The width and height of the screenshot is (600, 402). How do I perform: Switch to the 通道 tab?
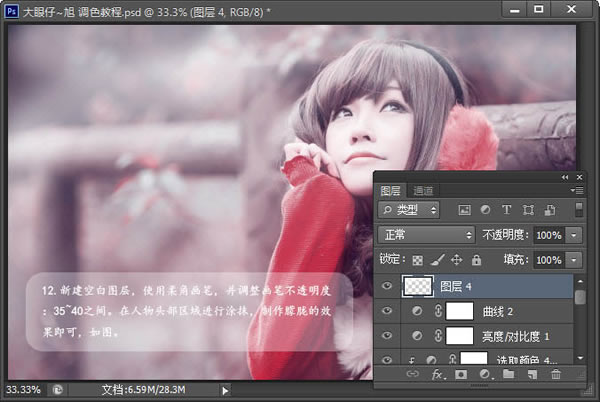tap(423, 190)
